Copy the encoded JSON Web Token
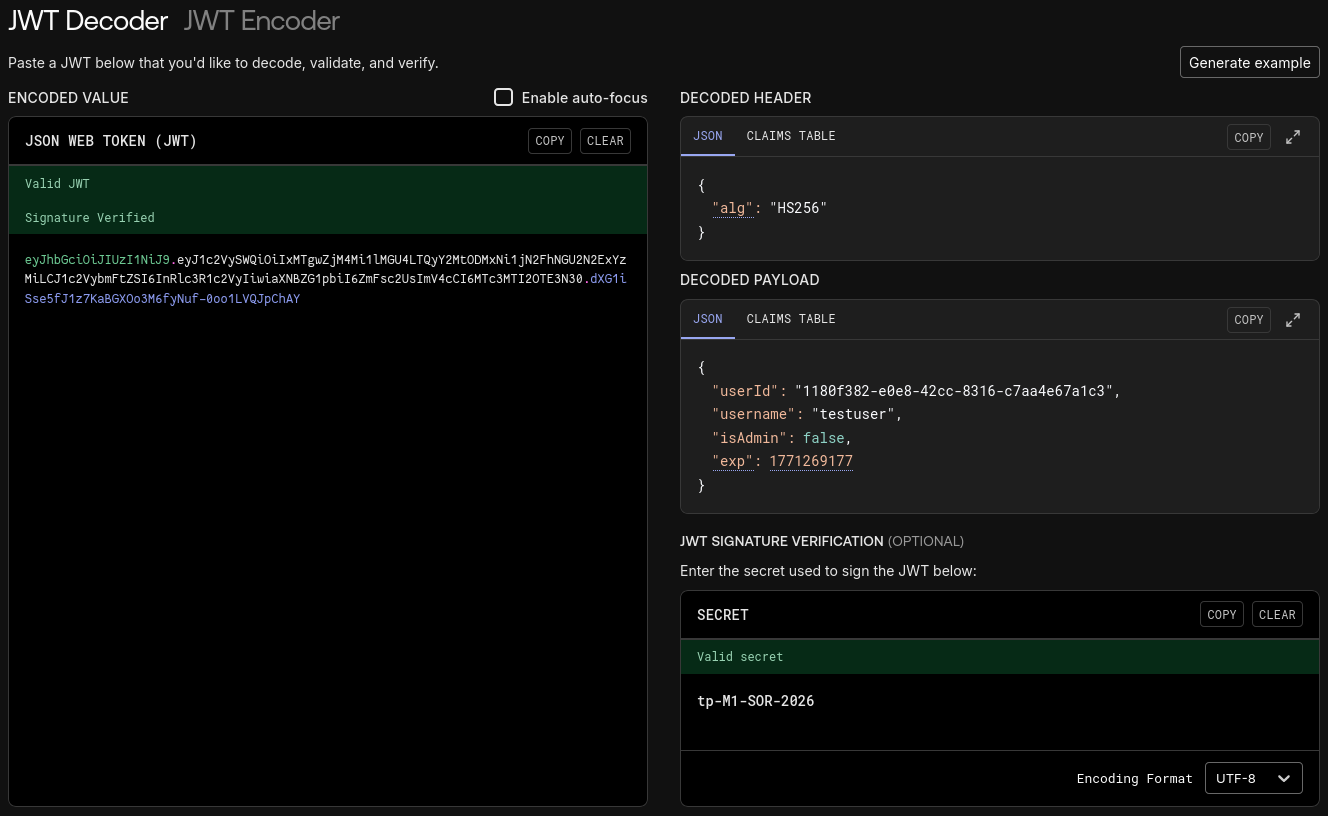Viewport: 1328px width, 816px height. pyautogui.click(x=550, y=141)
